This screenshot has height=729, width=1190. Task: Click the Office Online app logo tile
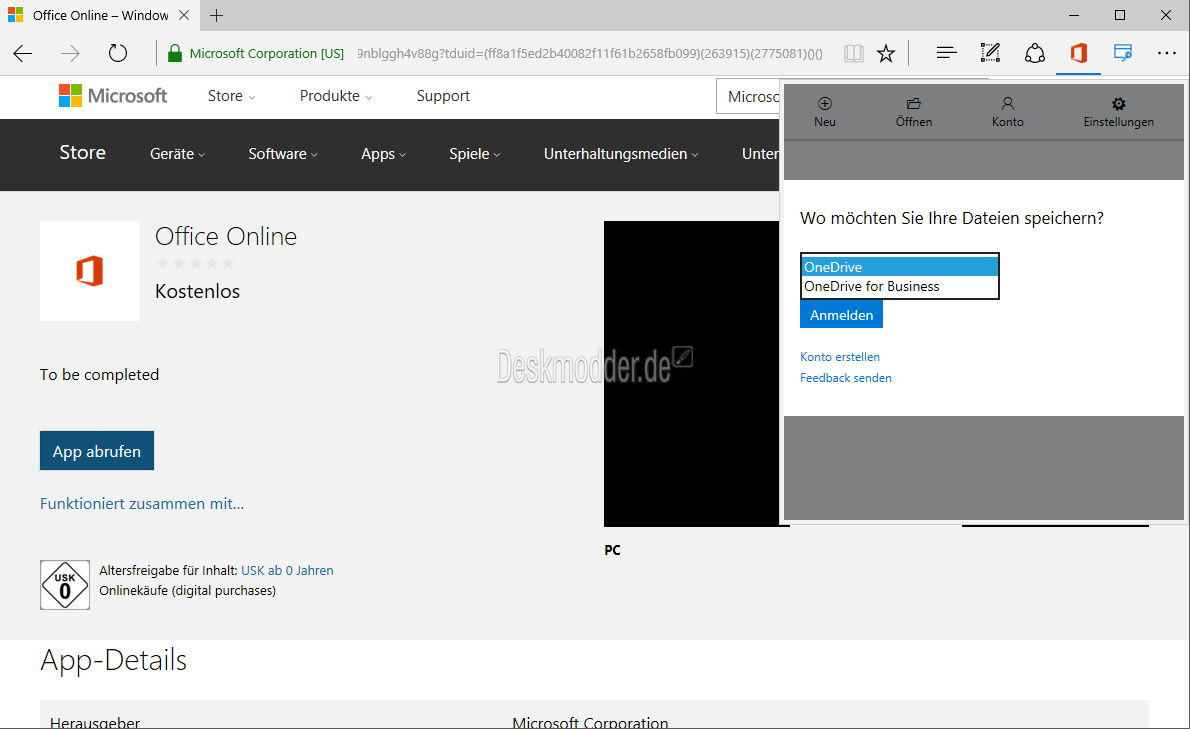point(90,271)
